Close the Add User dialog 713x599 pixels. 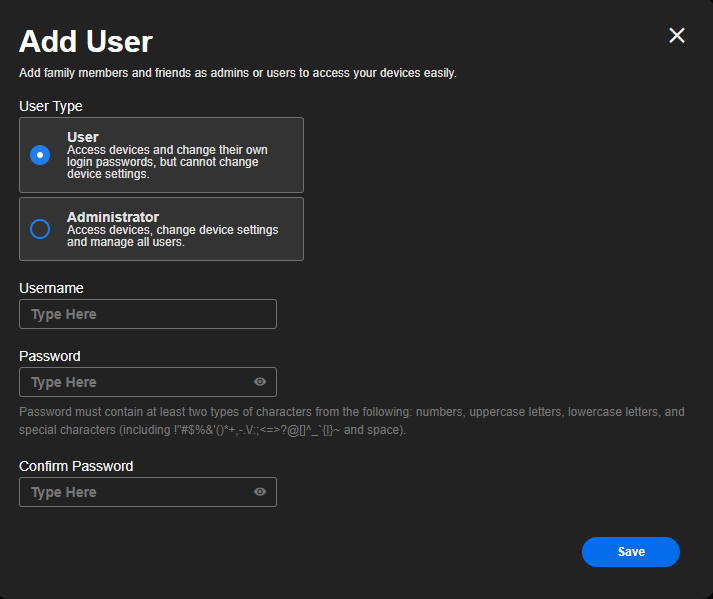point(677,36)
